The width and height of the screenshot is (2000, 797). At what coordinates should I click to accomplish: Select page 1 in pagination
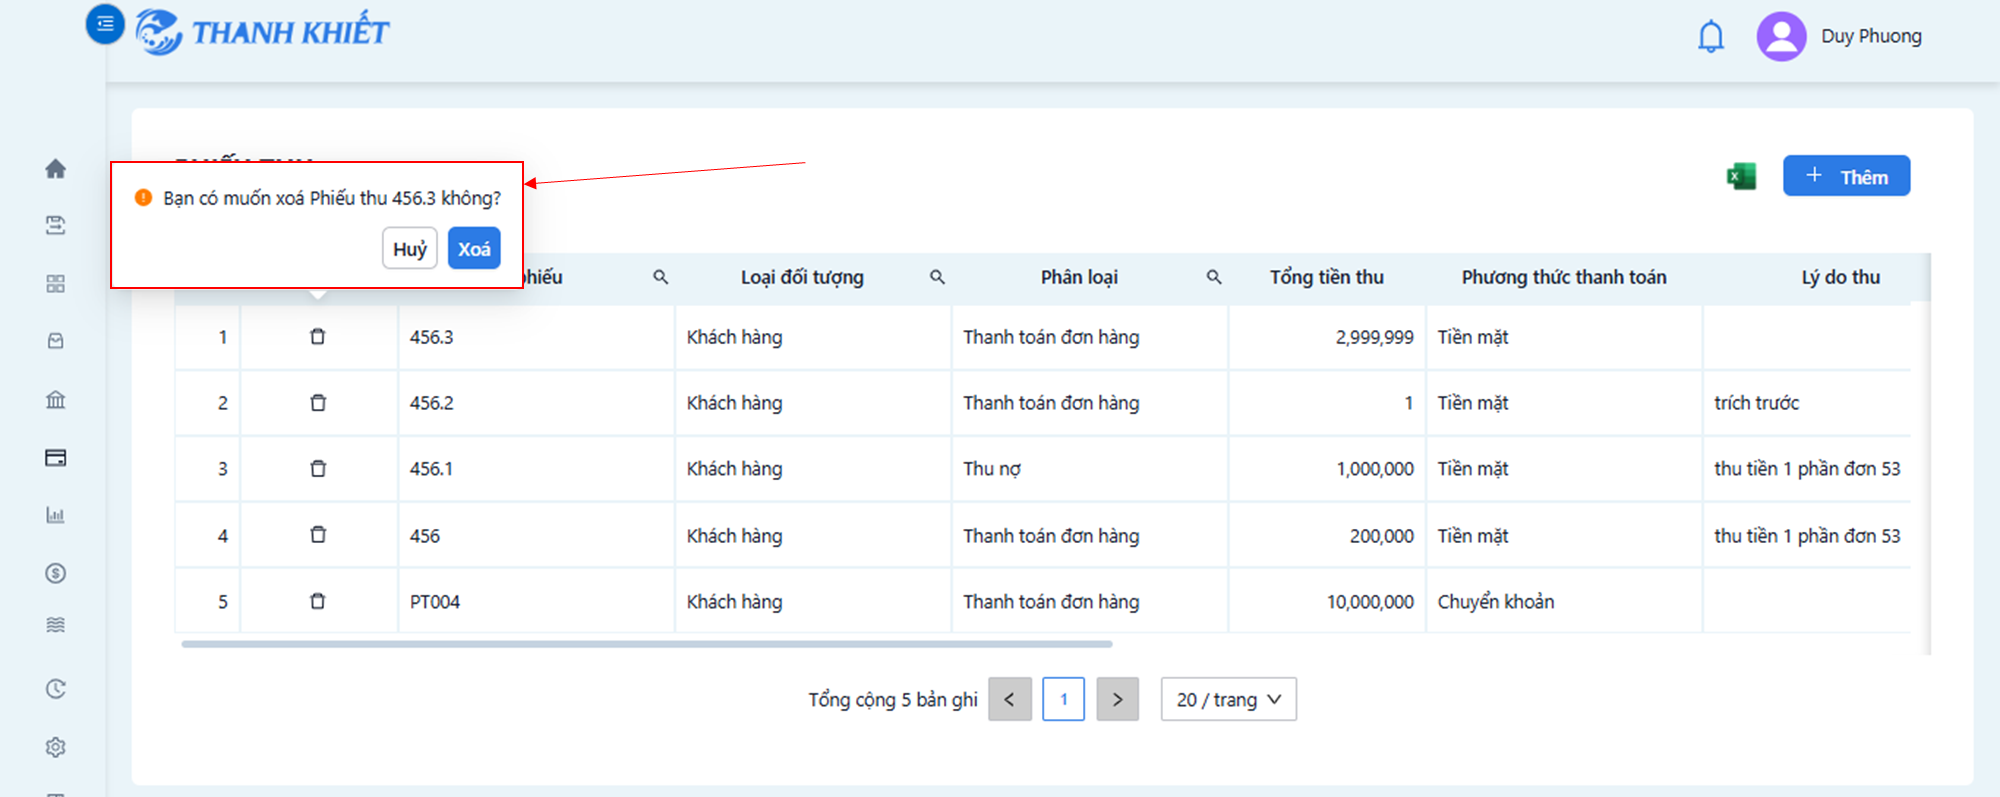(x=1064, y=699)
